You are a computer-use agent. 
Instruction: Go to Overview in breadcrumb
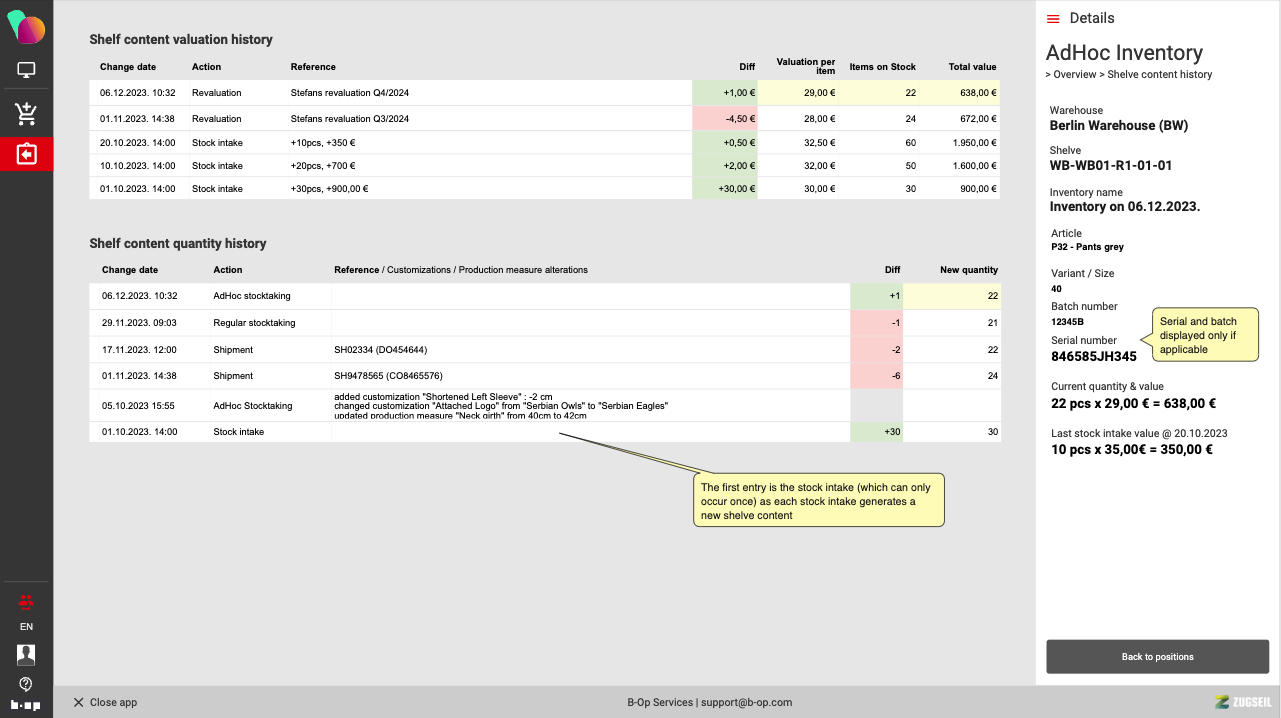pyautogui.click(x=1074, y=75)
